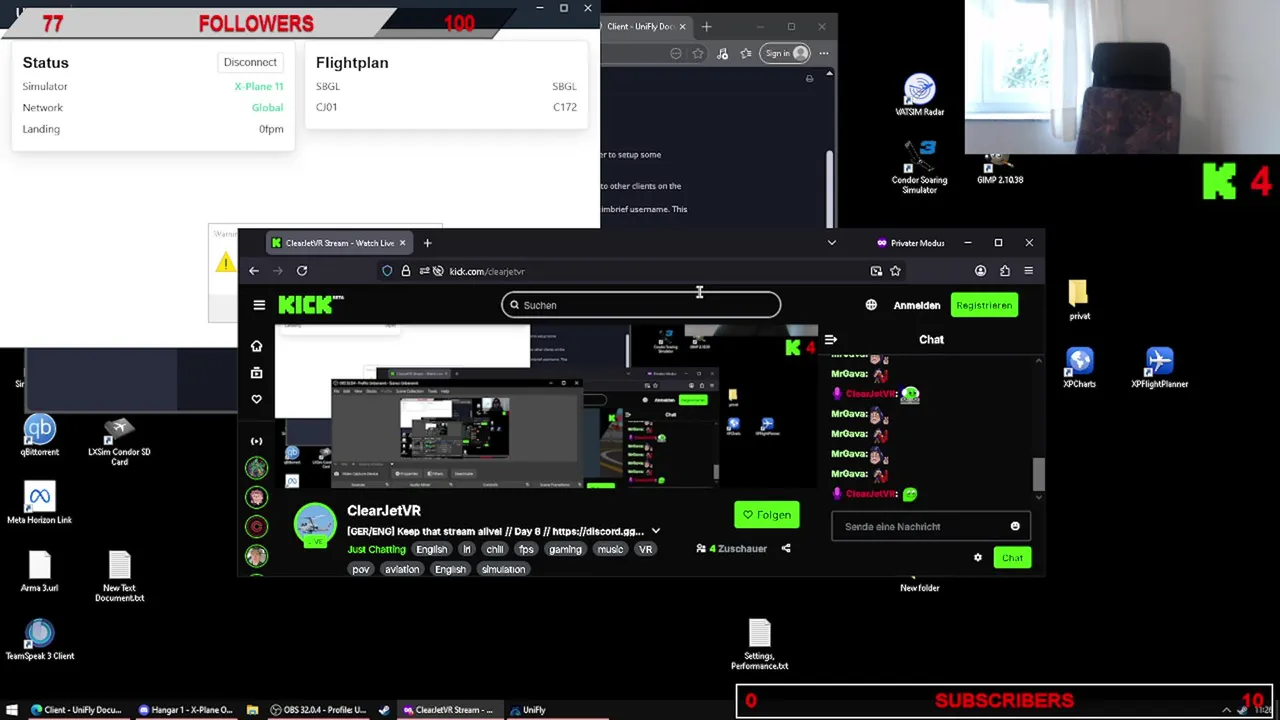The image size is (1280, 720).
Task: Click the stream video player thumbnail
Action: point(545,407)
